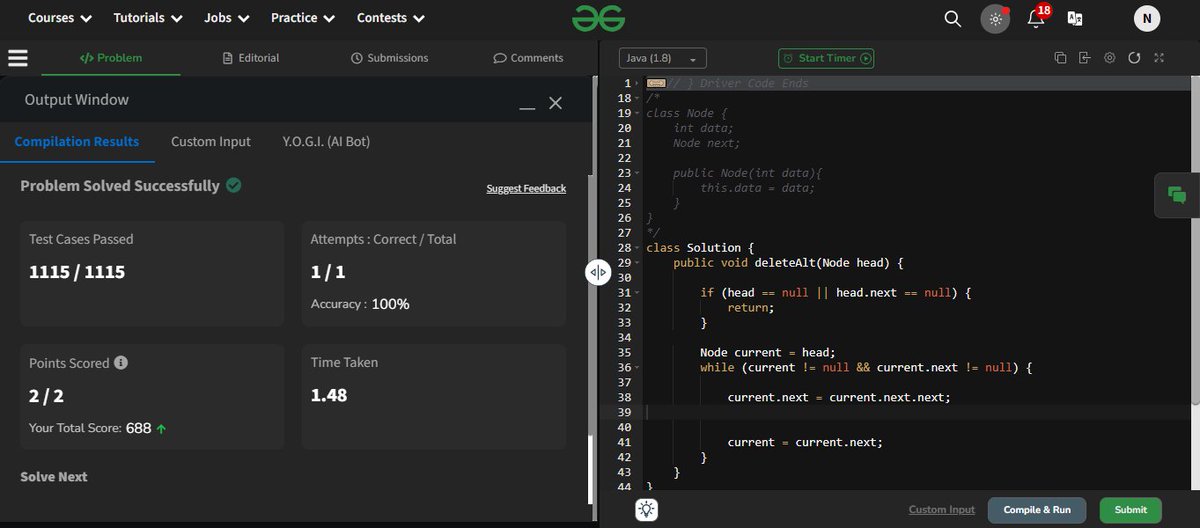Expand the Tutorials dropdown
1200x528 pixels.
(148, 18)
